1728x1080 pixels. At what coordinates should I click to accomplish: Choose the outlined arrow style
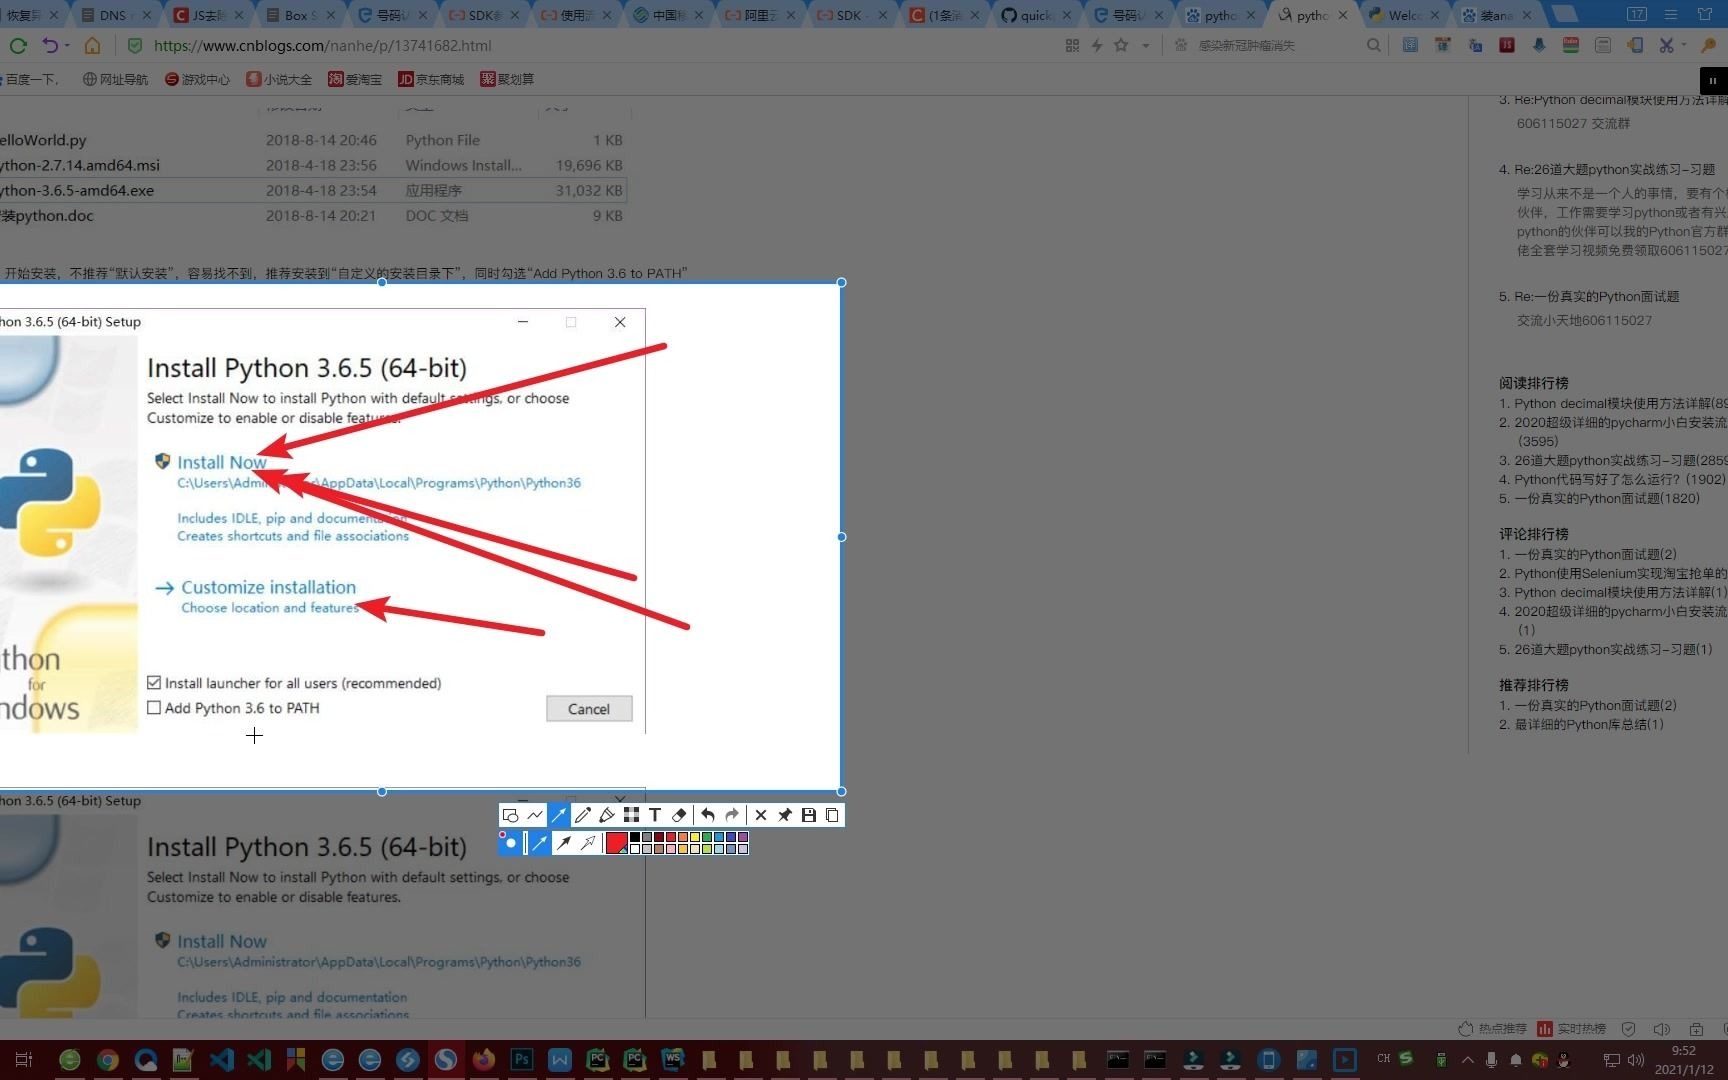(x=588, y=844)
